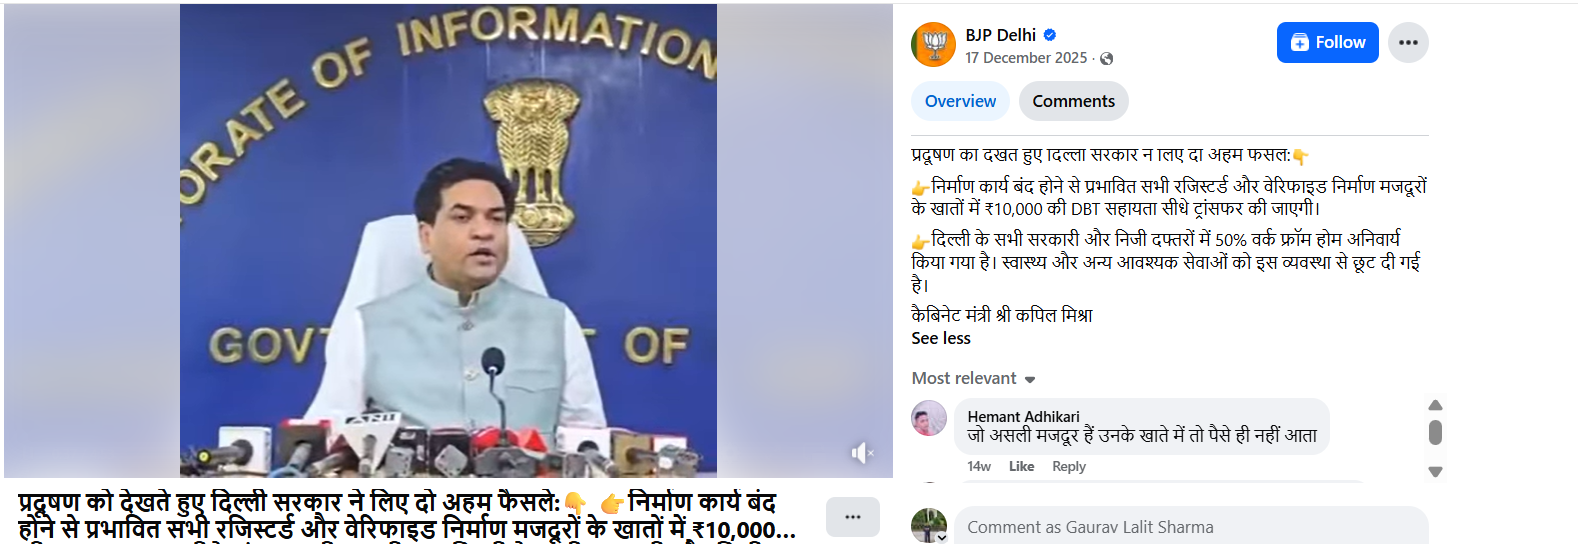Viewport: 1578px width, 544px height.
Task: Open BJP Delhi profile picture
Action: click(x=933, y=44)
